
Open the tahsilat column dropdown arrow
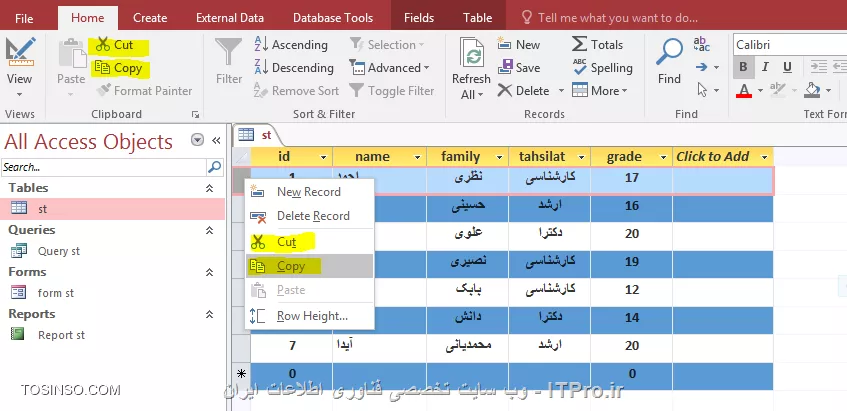point(581,157)
